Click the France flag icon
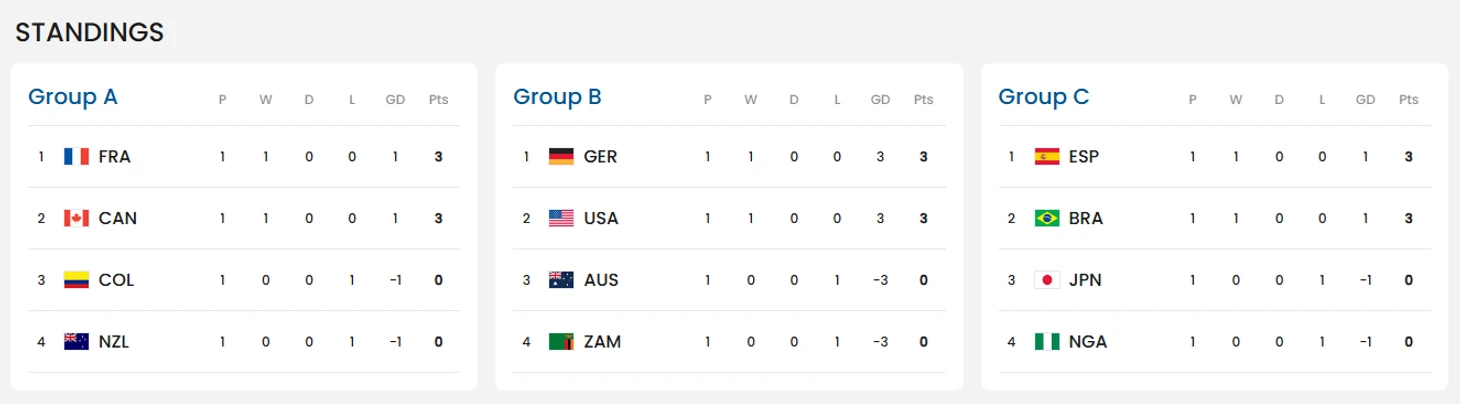 coord(76,156)
